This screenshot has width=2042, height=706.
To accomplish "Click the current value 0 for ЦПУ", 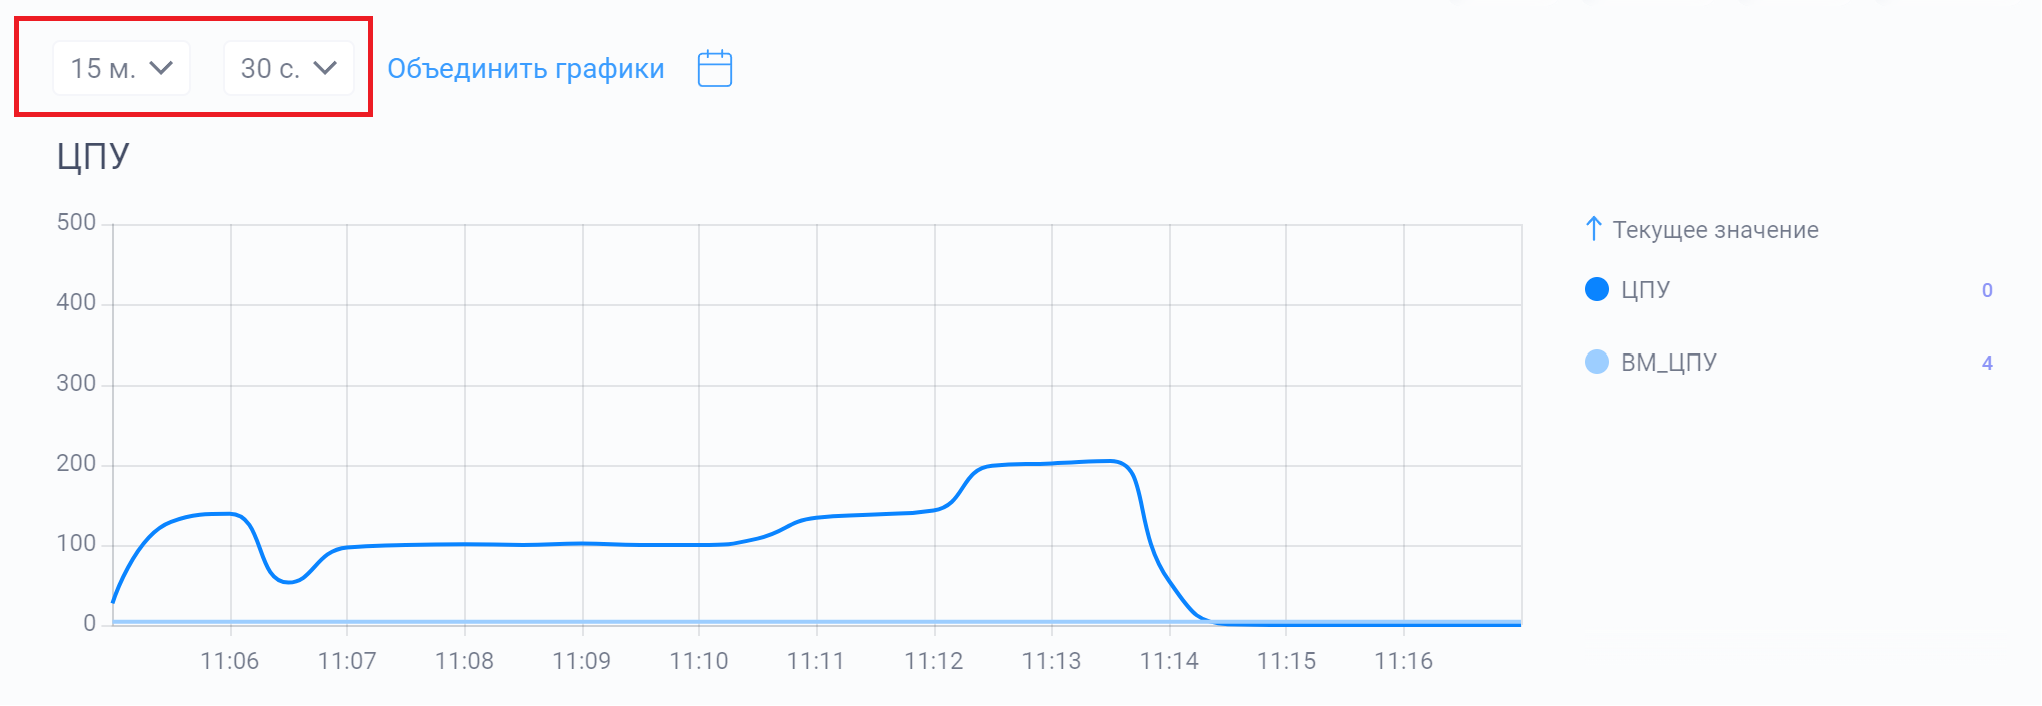I will [x=1987, y=290].
